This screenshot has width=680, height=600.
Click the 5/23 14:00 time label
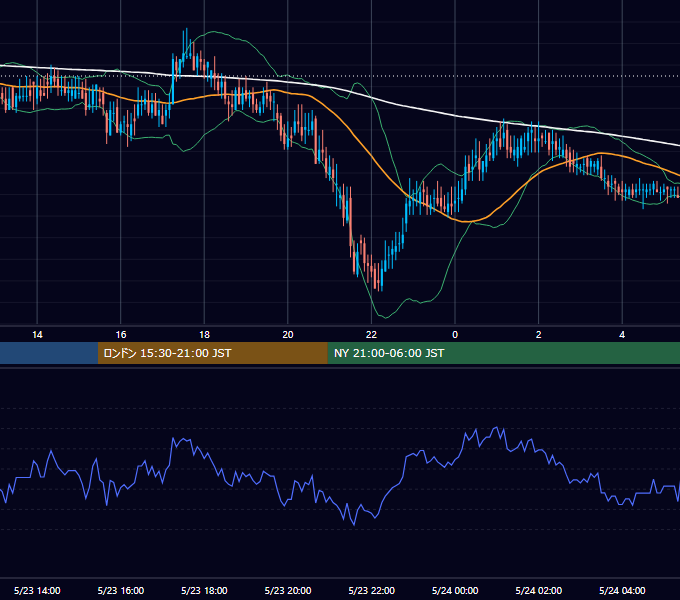[x=37, y=590]
